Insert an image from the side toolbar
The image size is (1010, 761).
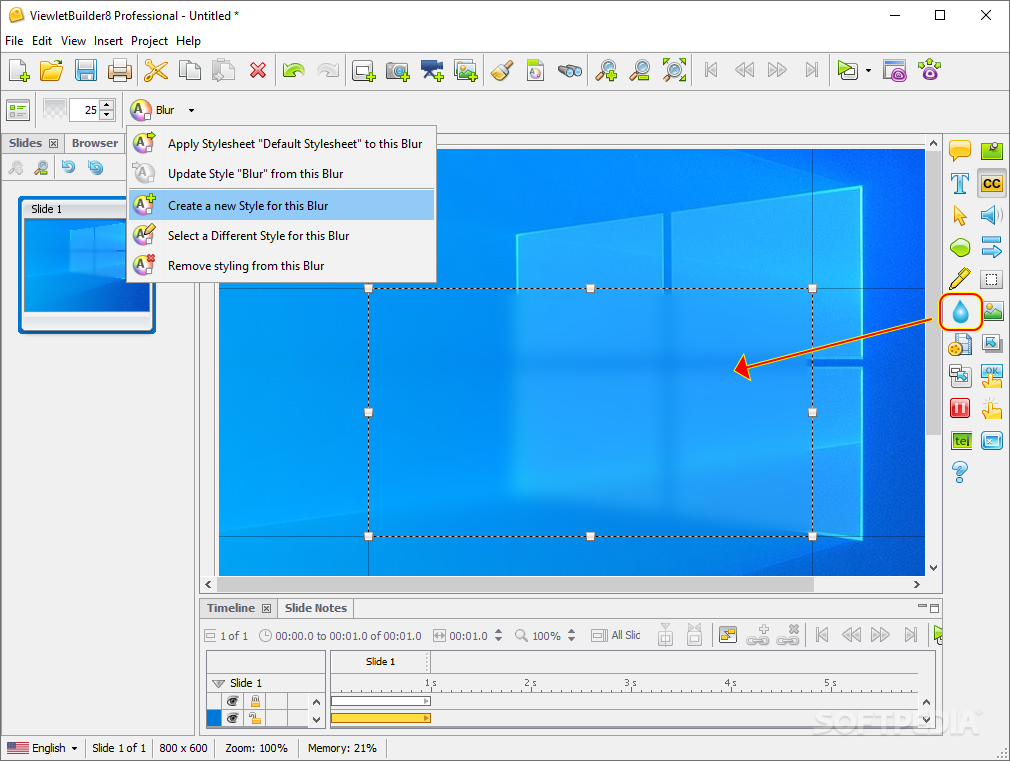pyautogui.click(x=993, y=312)
